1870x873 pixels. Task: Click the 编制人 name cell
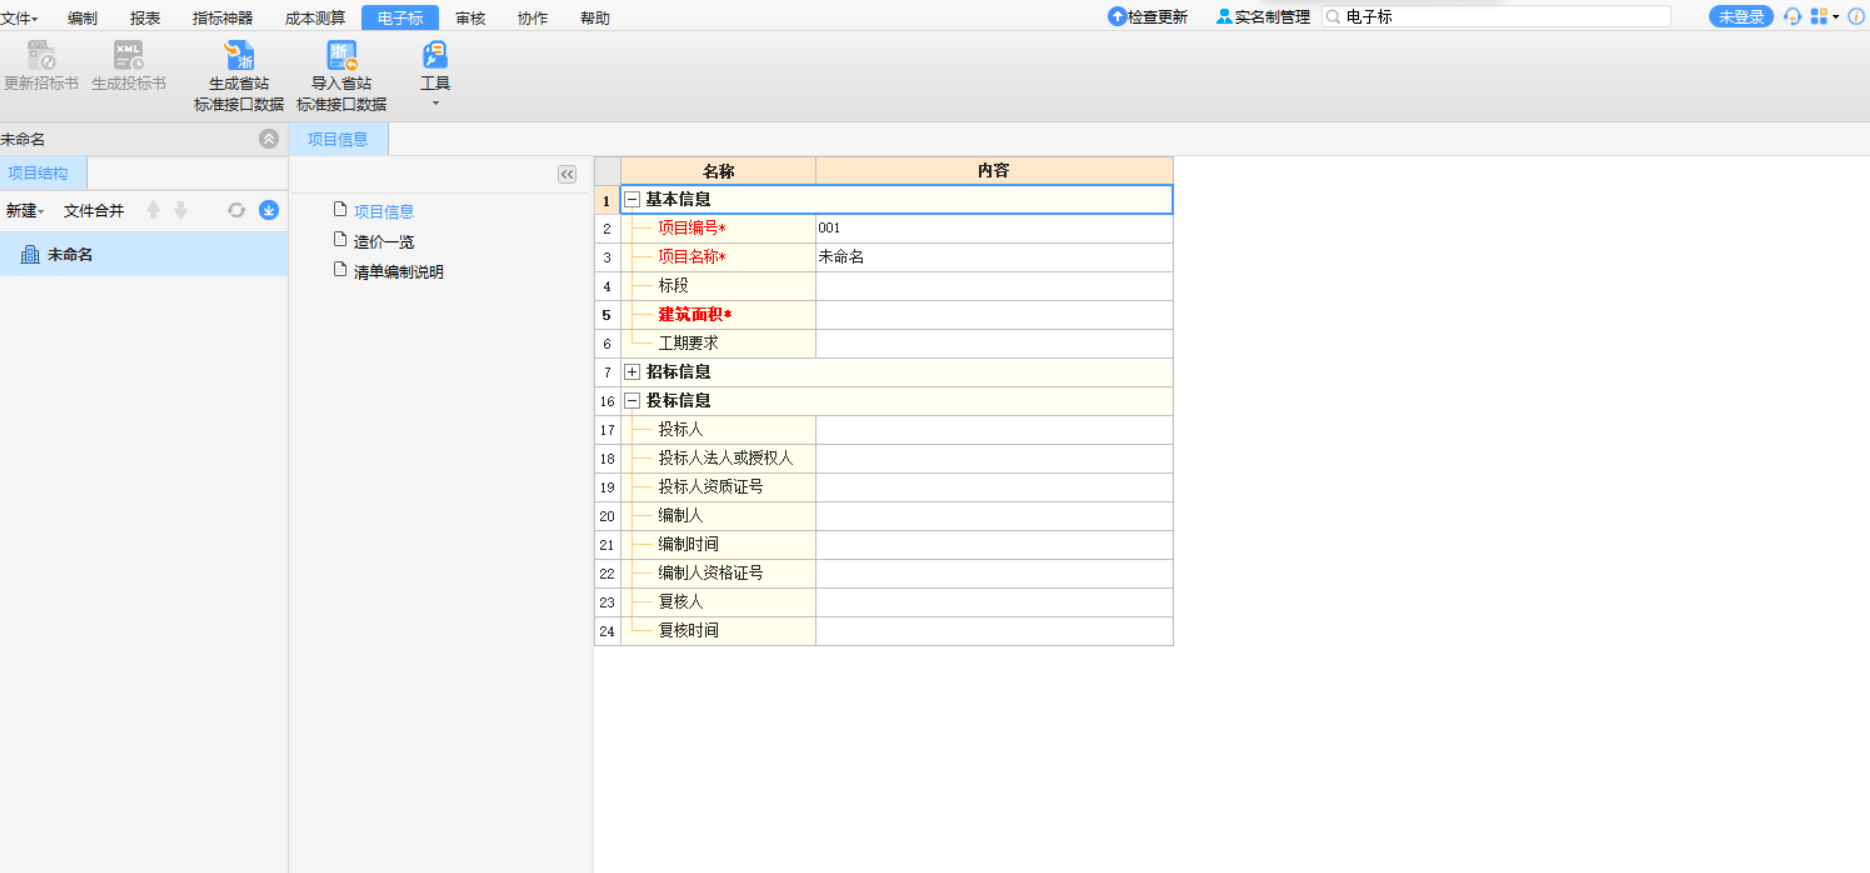(718, 516)
